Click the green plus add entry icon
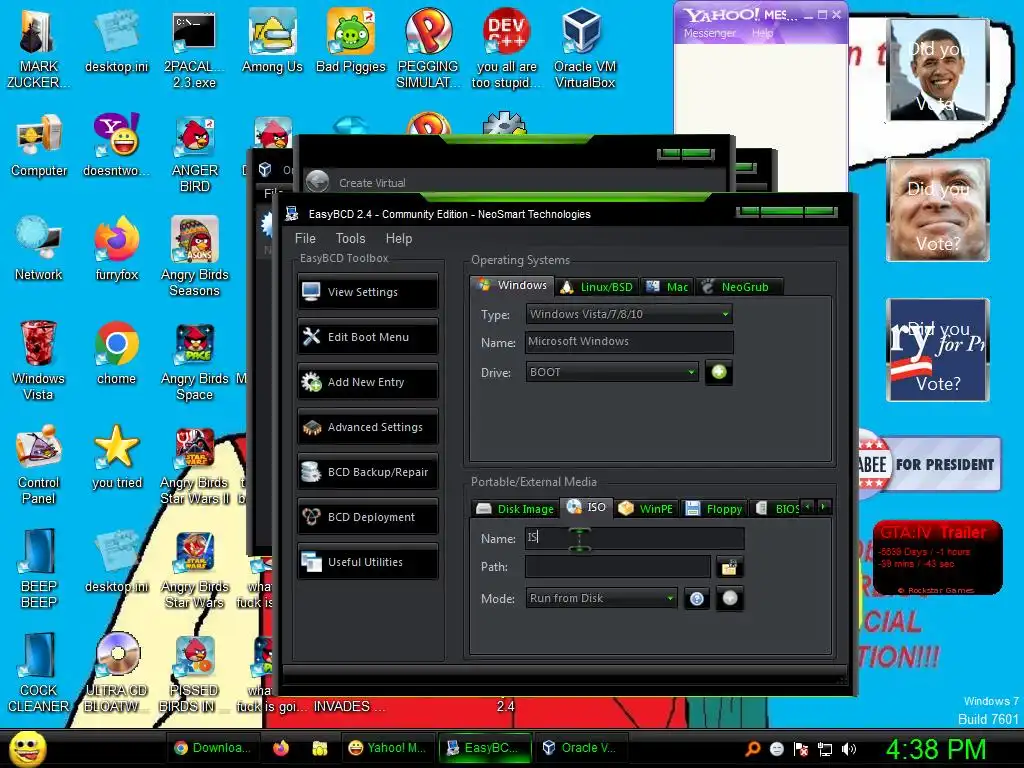The width and height of the screenshot is (1024, 768). [x=719, y=372]
